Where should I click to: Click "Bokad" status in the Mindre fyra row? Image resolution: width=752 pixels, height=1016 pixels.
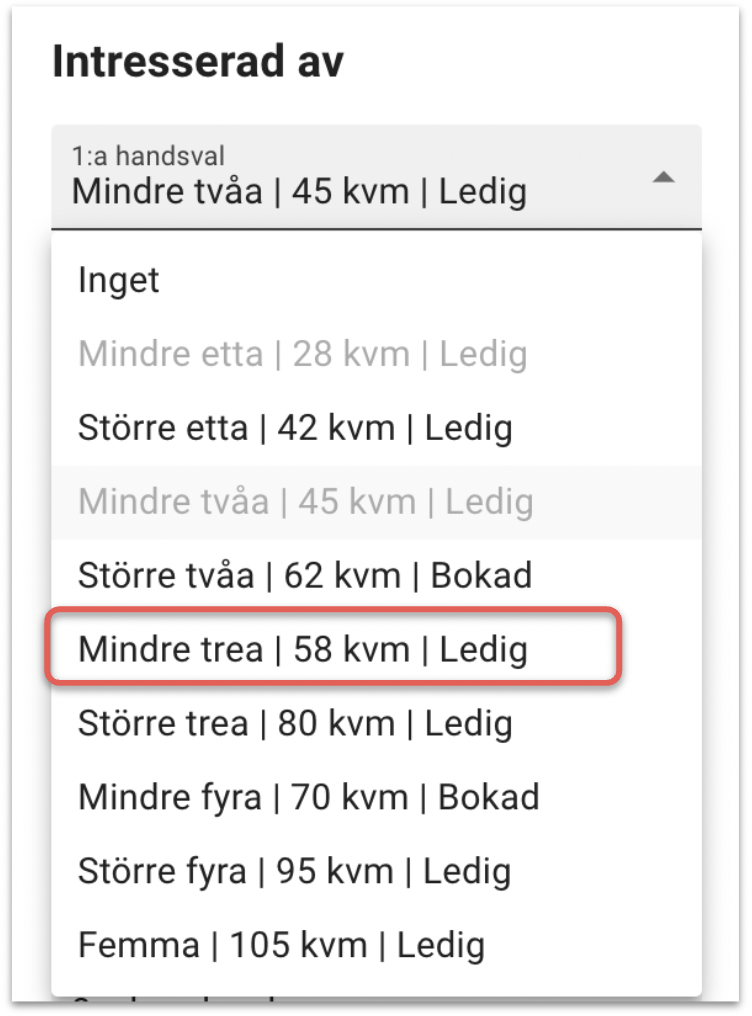489,798
